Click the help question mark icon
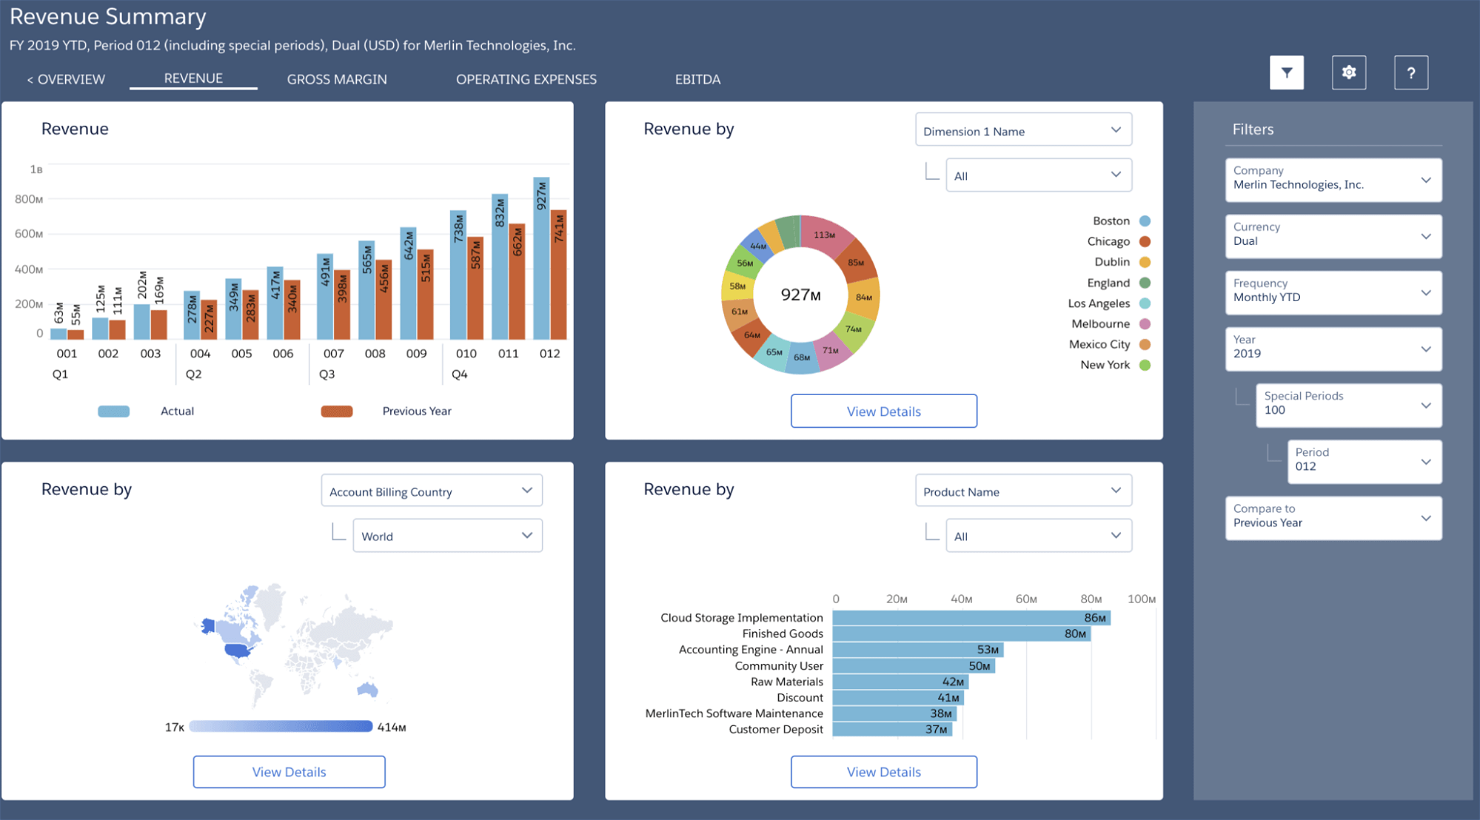 pos(1410,72)
